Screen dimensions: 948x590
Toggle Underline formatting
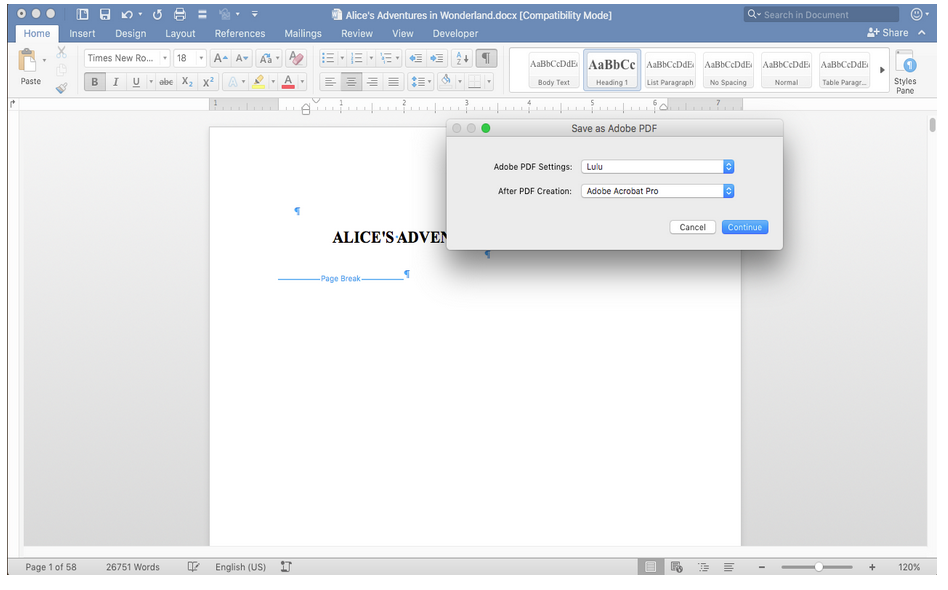(x=136, y=82)
